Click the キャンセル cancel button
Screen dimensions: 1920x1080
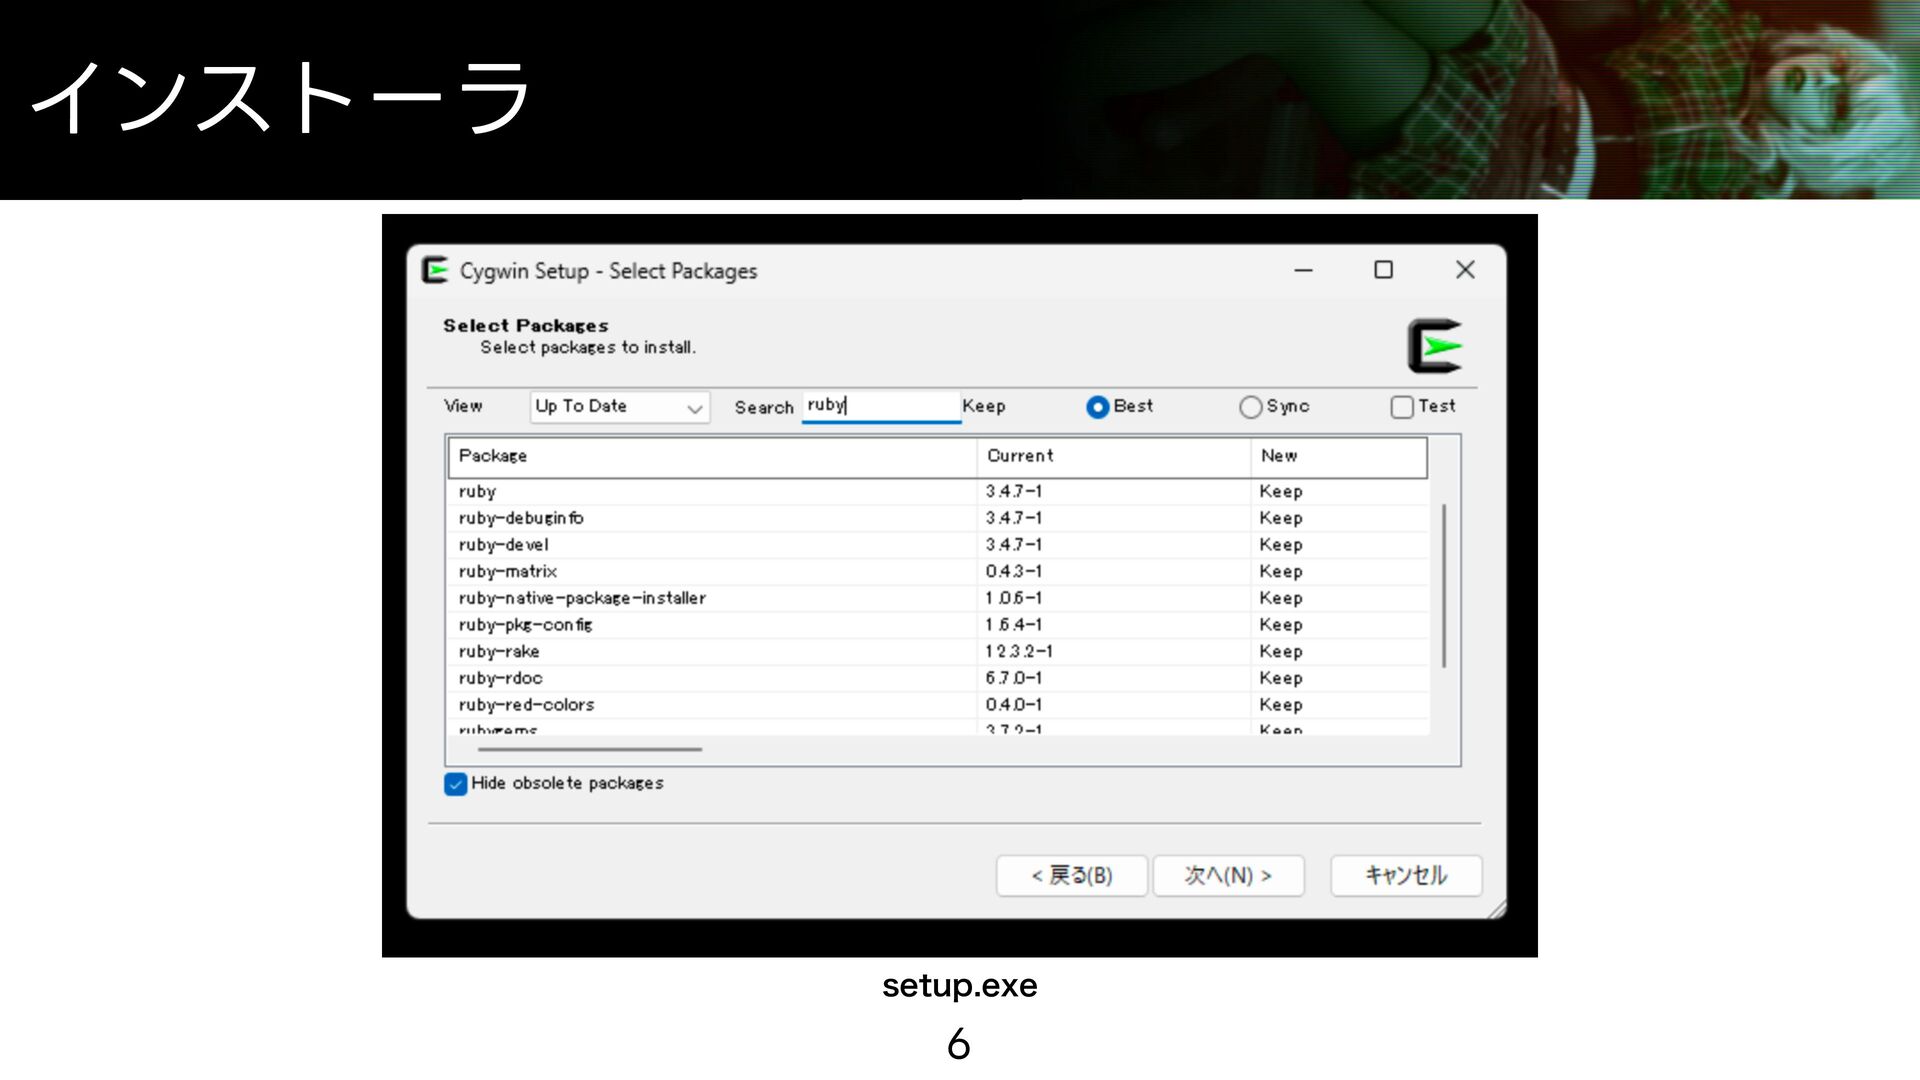(x=1405, y=876)
